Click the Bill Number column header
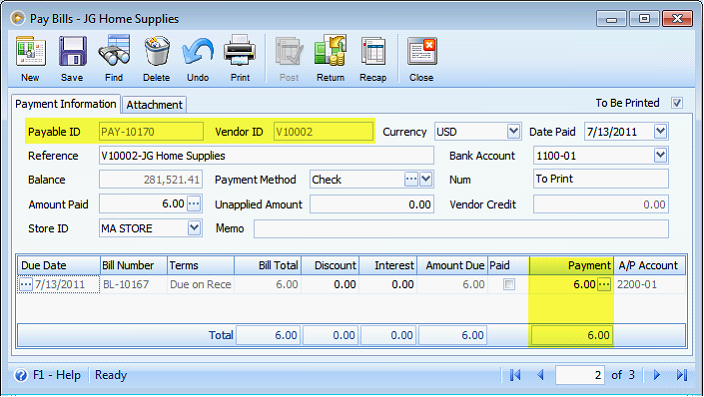 tap(134, 265)
